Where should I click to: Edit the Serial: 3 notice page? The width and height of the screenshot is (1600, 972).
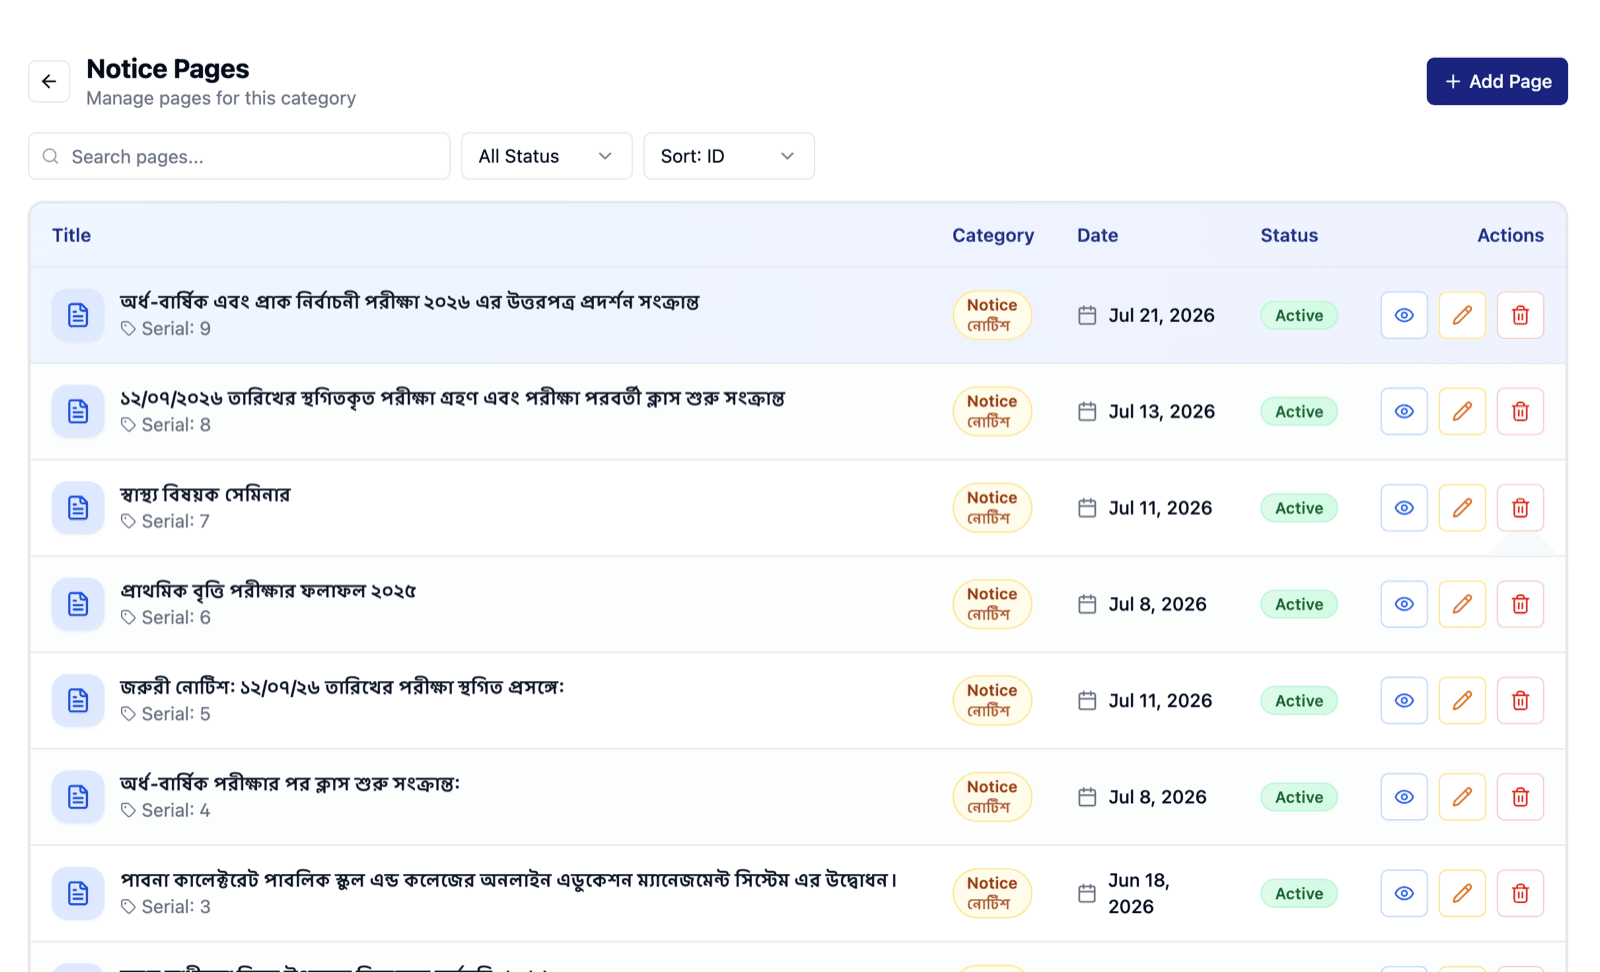click(1462, 893)
